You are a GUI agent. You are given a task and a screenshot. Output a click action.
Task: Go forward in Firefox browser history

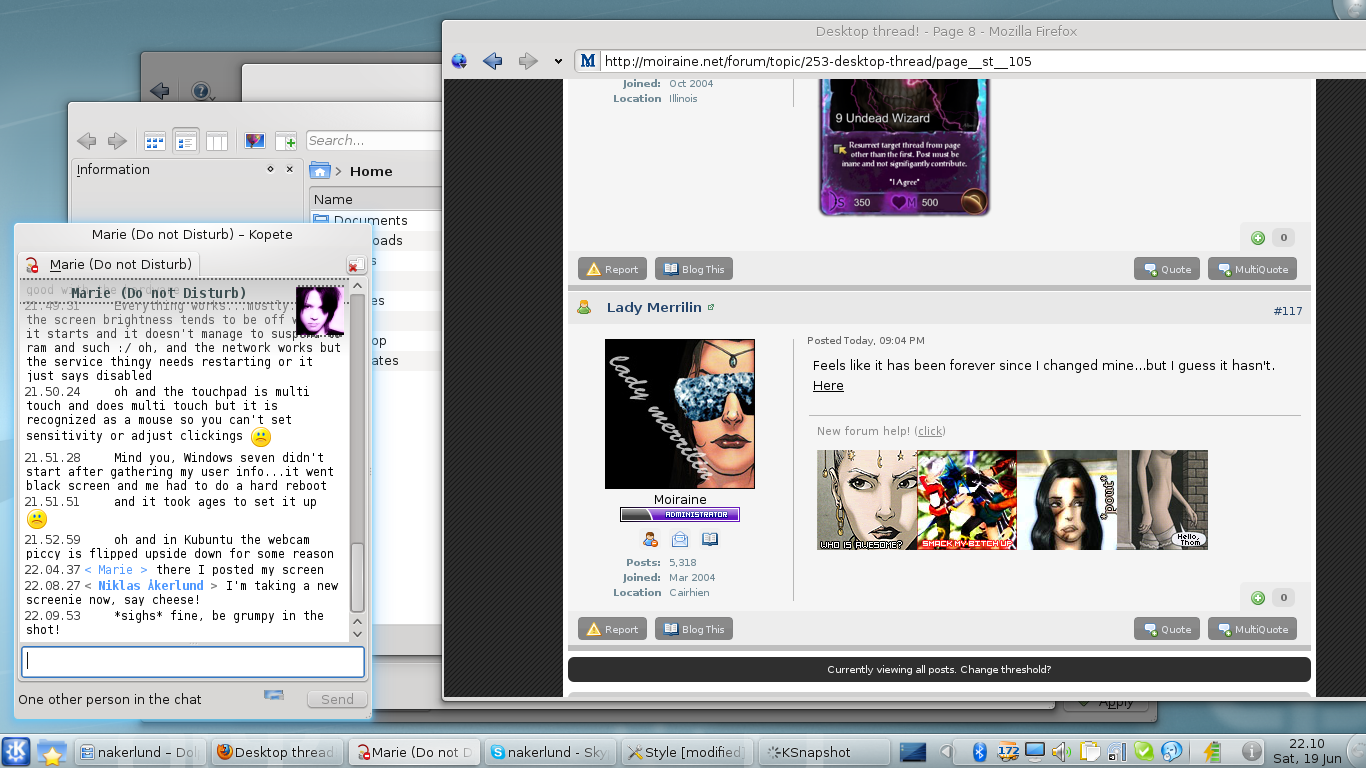coord(528,61)
